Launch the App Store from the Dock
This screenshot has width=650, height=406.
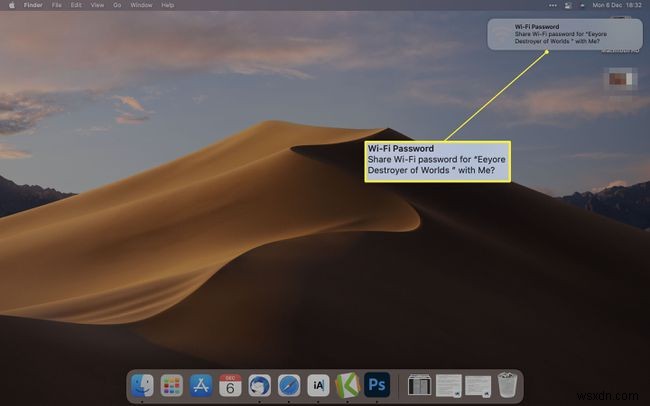pyautogui.click(x=201, y=385)
